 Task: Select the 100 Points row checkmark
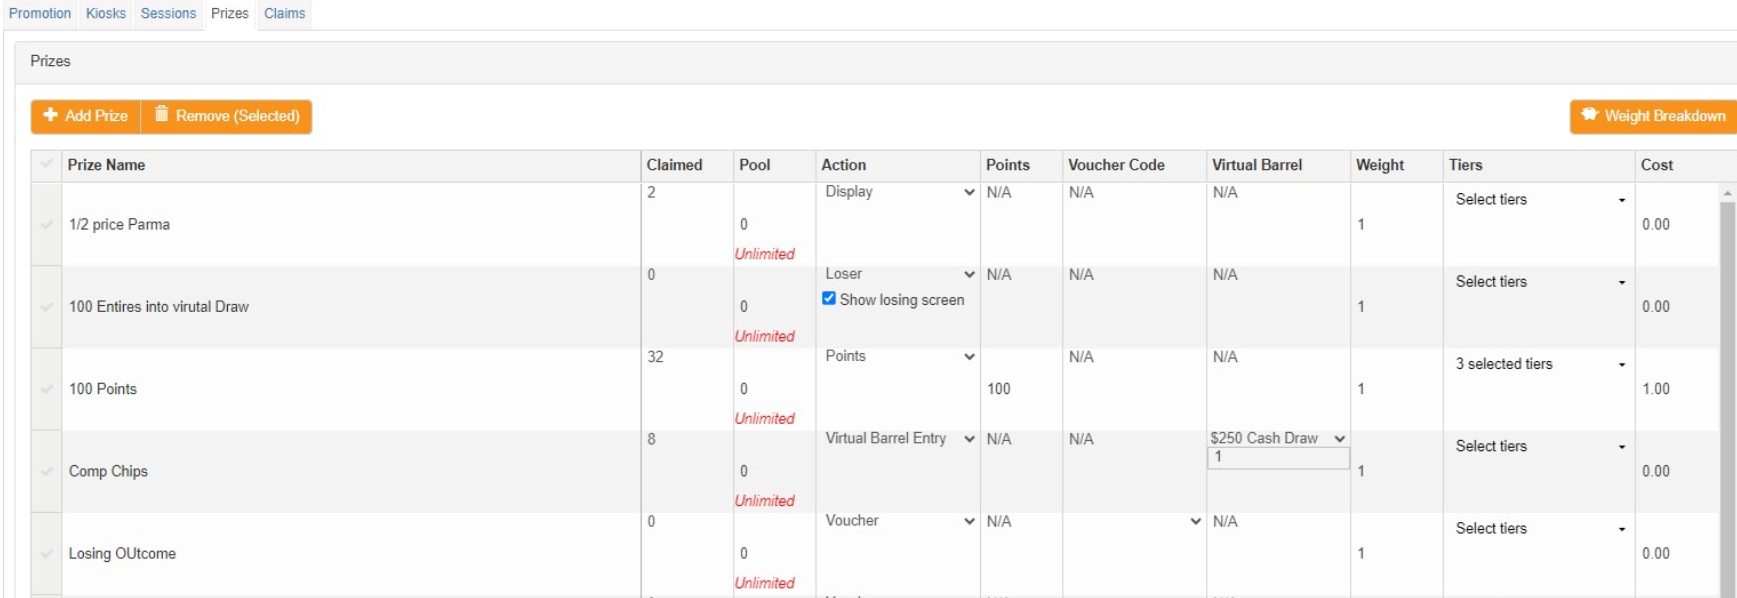click(x=46, y=389)
